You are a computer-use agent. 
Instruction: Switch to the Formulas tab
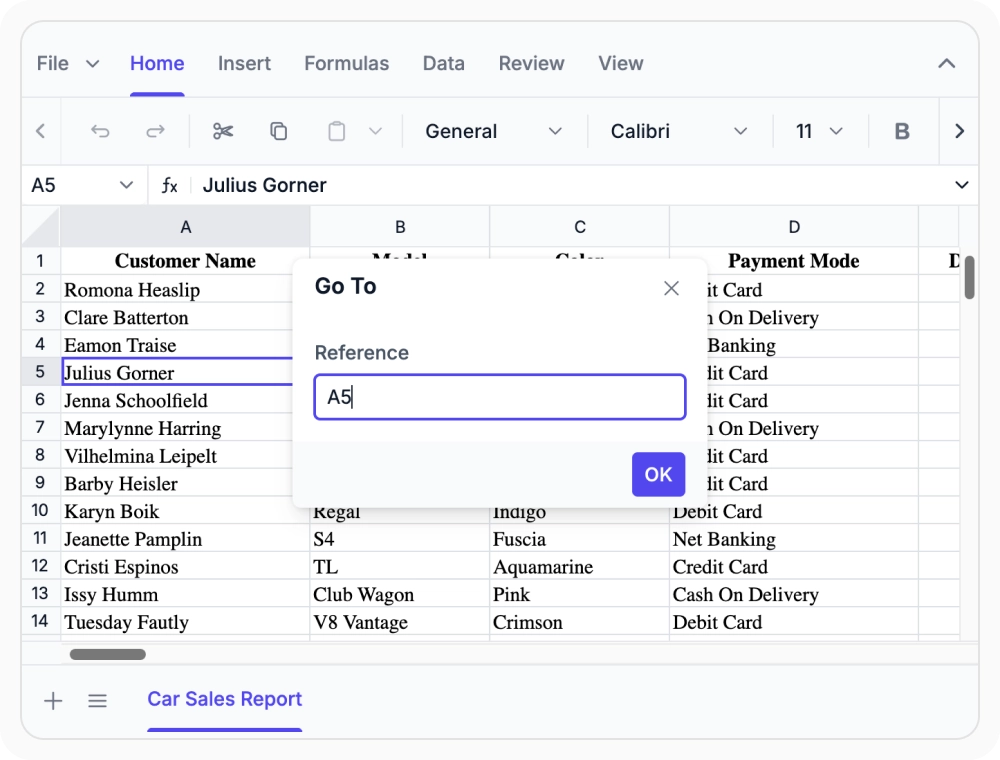(x=346, y=63)
